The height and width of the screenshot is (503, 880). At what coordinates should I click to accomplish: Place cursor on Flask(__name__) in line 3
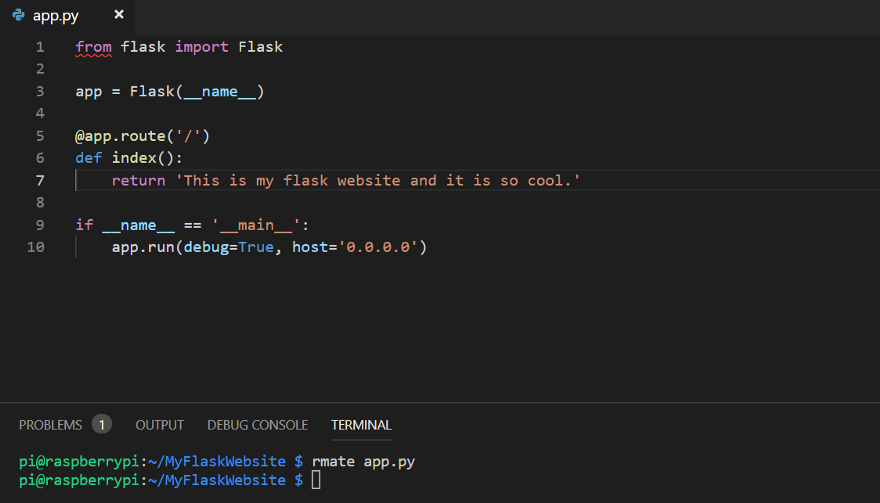196,91
